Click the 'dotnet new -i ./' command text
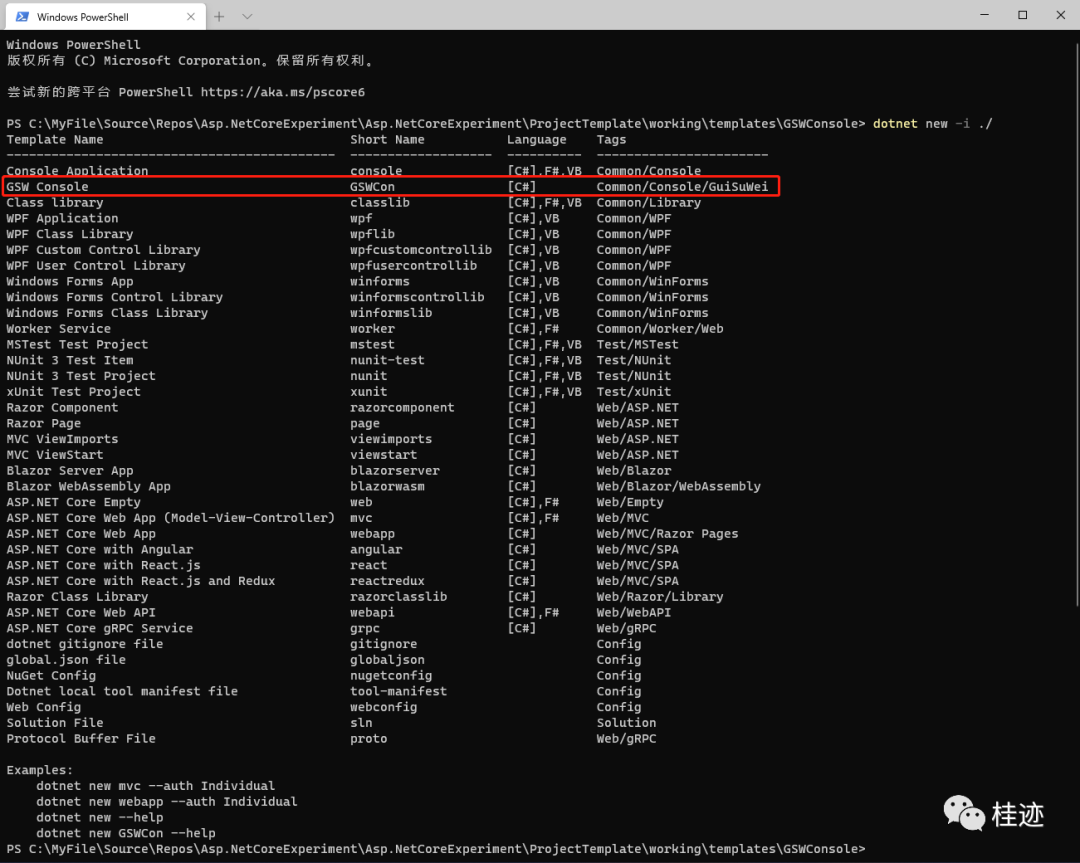The image size is (1080, 863). [x=933, y=124]
